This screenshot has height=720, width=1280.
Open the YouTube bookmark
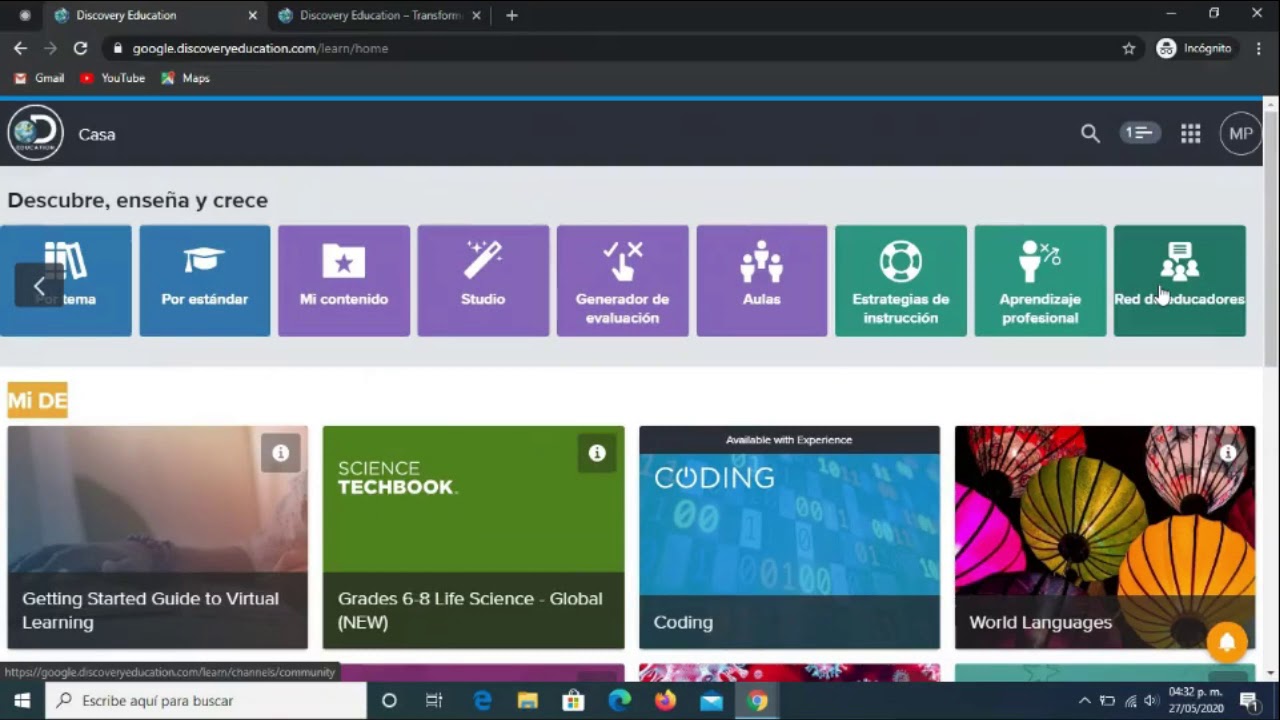(113, 78)
